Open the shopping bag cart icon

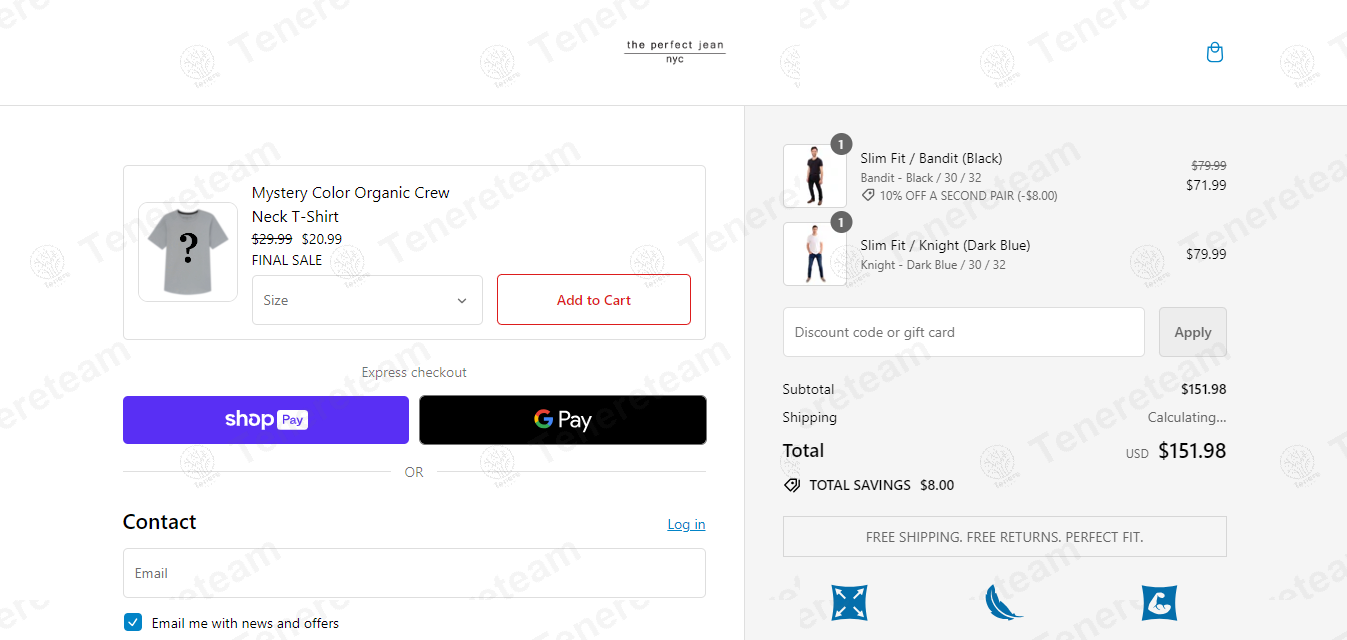[x=1214, y=52]
